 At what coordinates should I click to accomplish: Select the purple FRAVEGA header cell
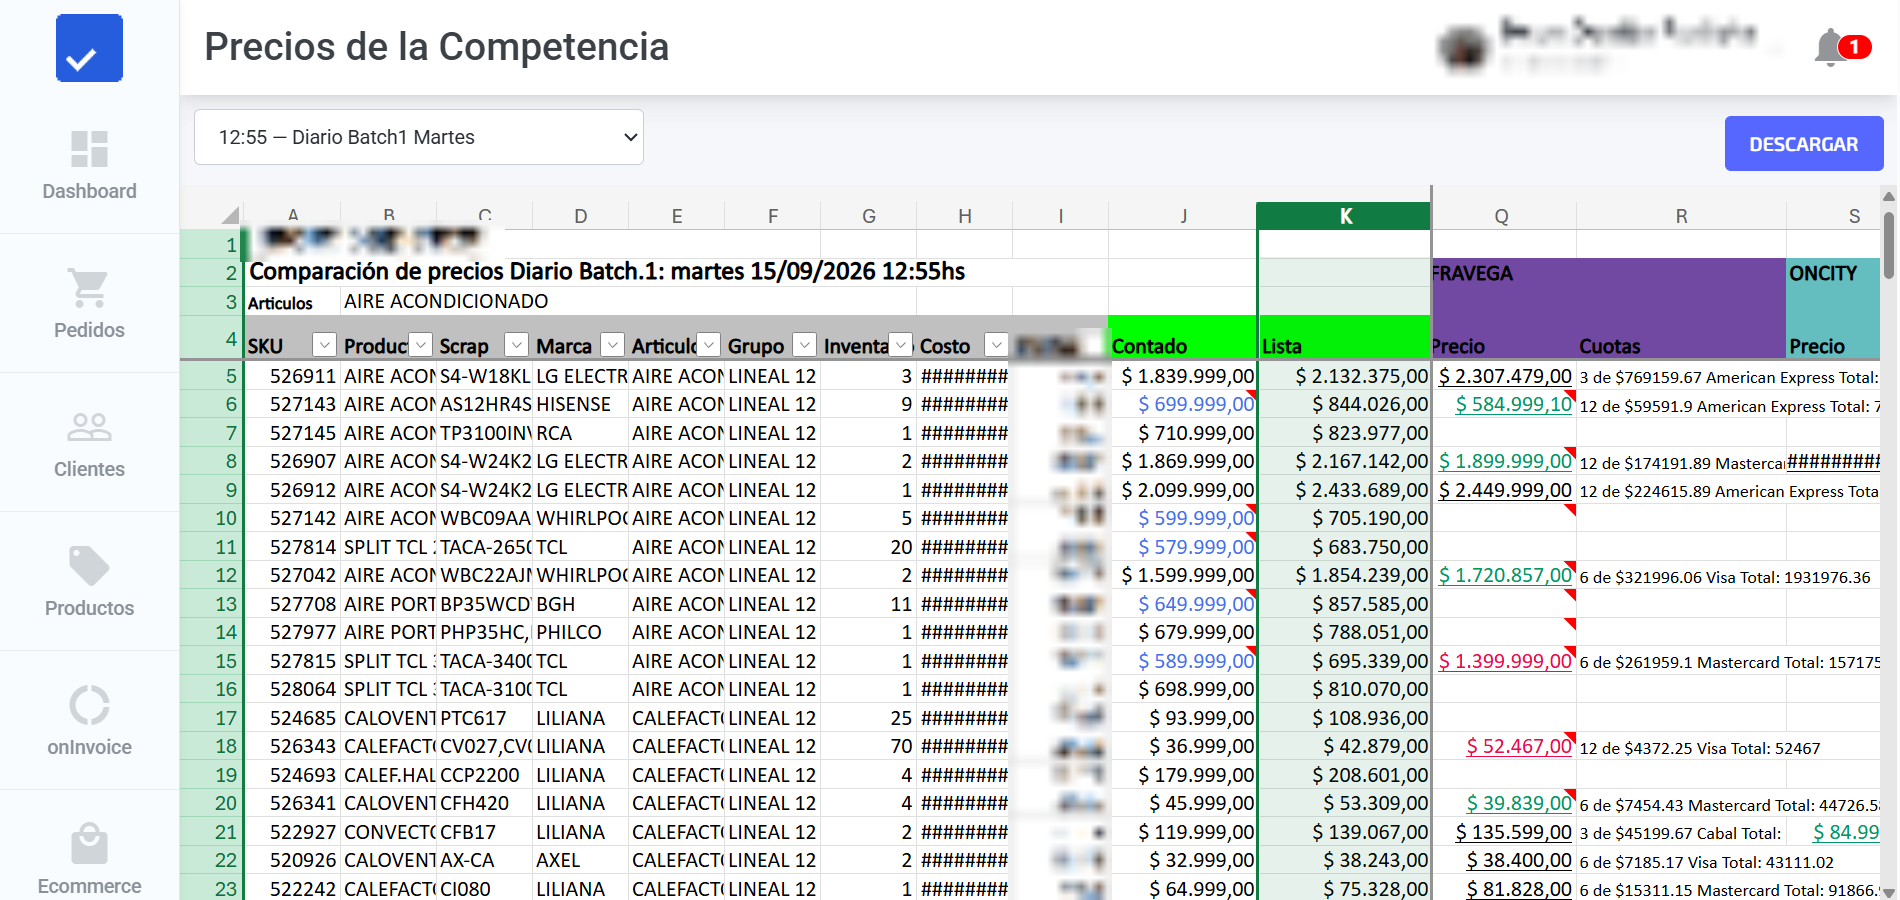point(1609,273)
